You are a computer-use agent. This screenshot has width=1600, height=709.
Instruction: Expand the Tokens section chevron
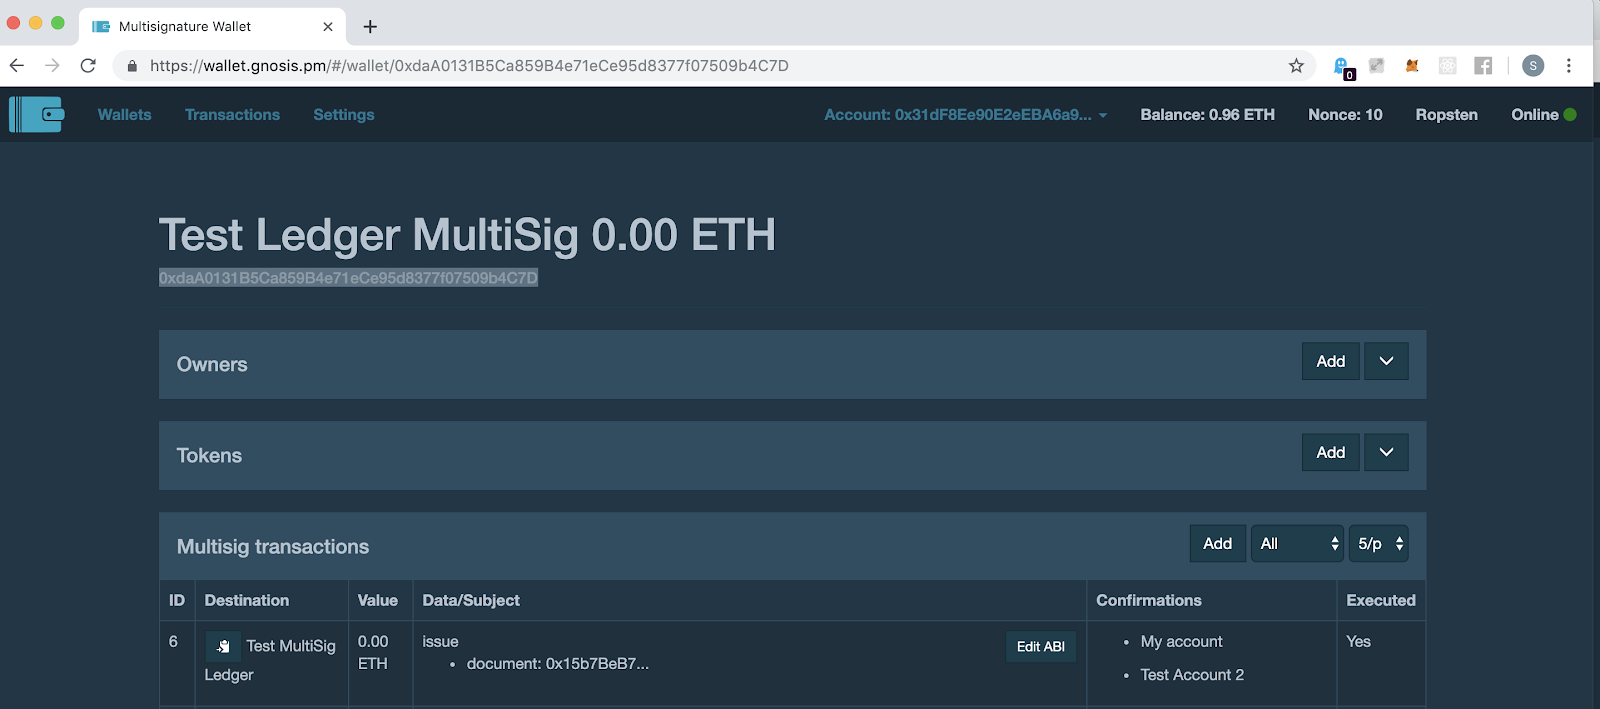pos(1386,452)
